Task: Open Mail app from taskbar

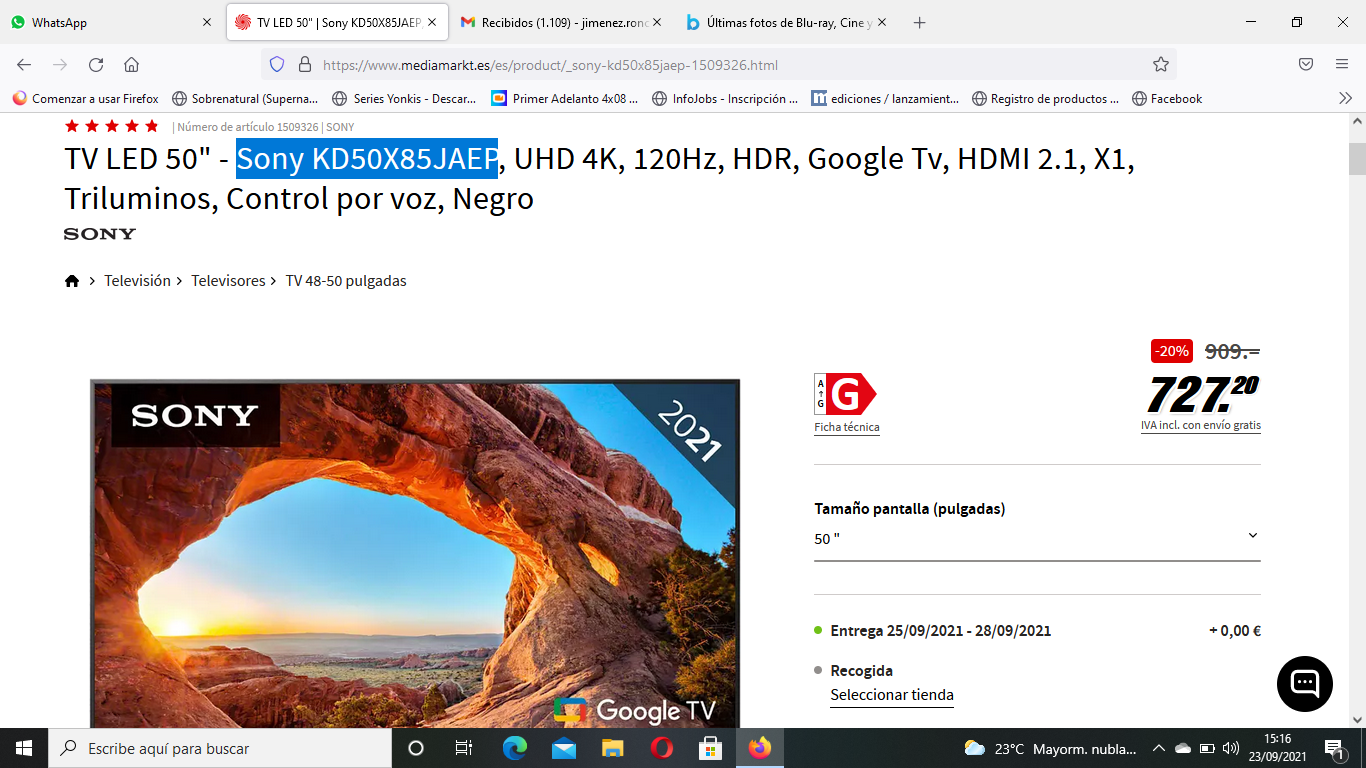Action: [564, 748]
